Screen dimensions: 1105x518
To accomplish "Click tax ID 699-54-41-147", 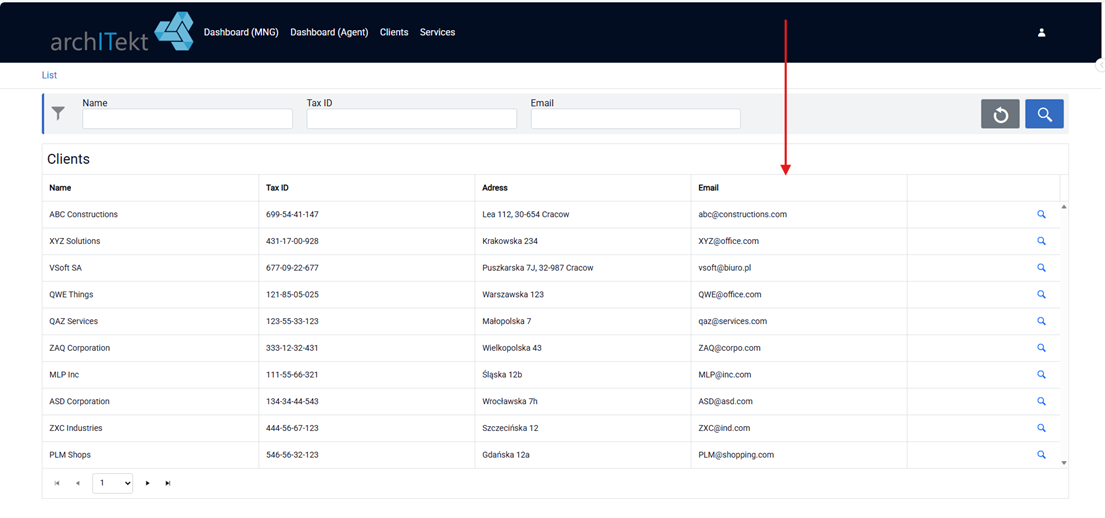I will point(292,214).
